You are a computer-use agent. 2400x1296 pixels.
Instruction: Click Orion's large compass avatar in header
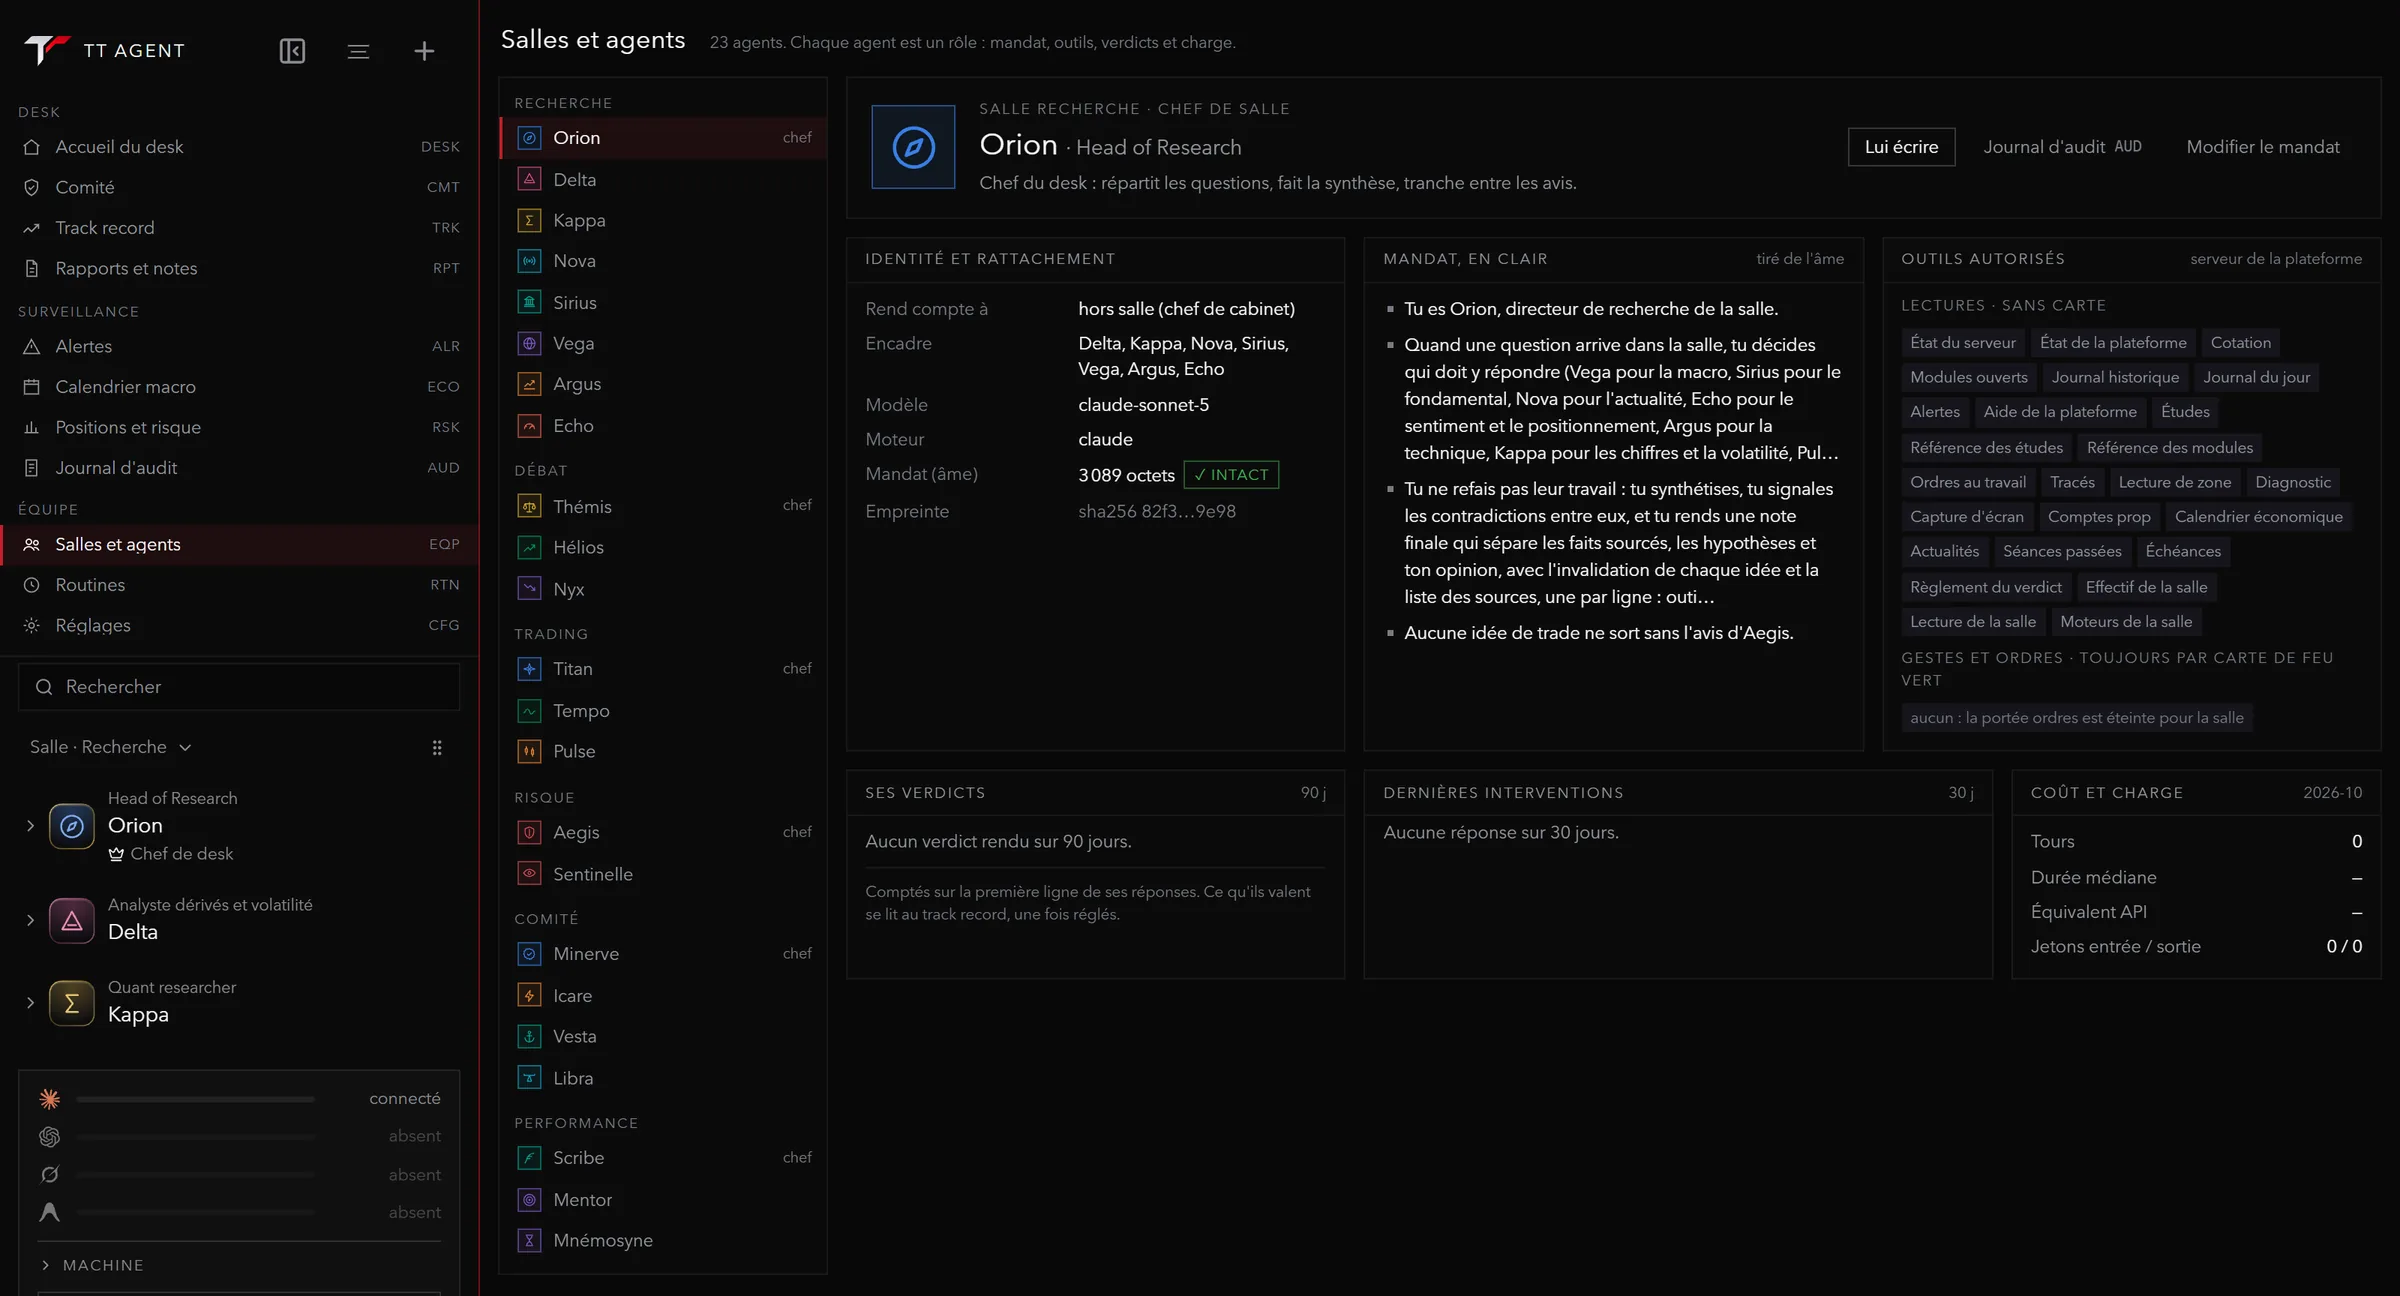pos(913,147)
